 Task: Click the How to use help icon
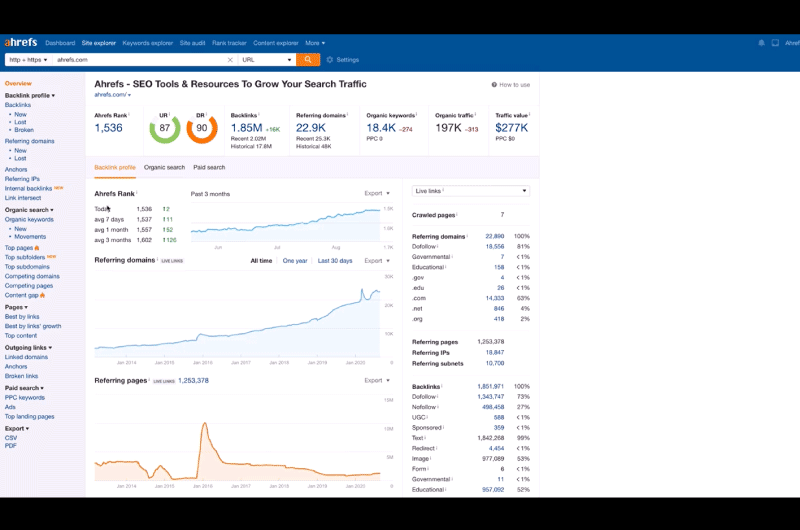494,85
